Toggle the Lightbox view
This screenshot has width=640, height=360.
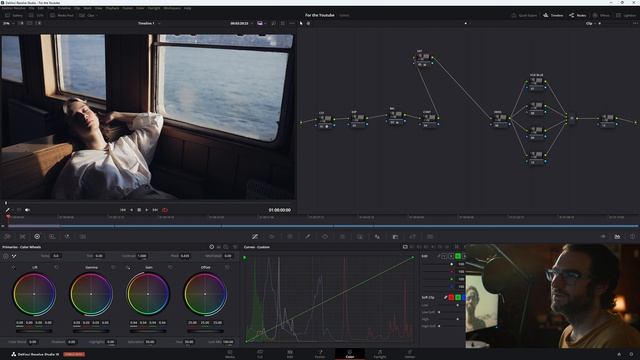[x=626, y=15]
